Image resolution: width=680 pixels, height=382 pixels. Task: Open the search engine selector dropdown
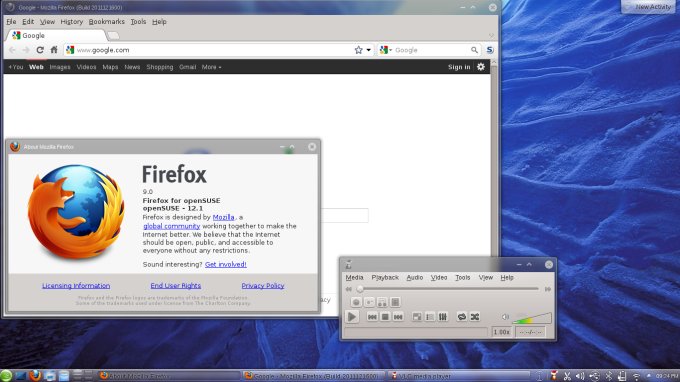pyautogui.click(x=386, y=50)
